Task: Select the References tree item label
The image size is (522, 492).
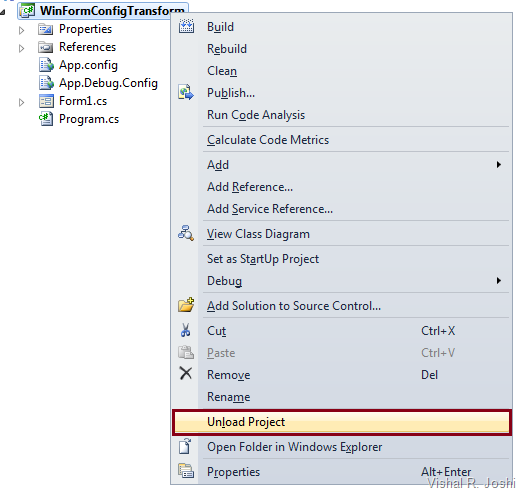Action: (87, 47)
